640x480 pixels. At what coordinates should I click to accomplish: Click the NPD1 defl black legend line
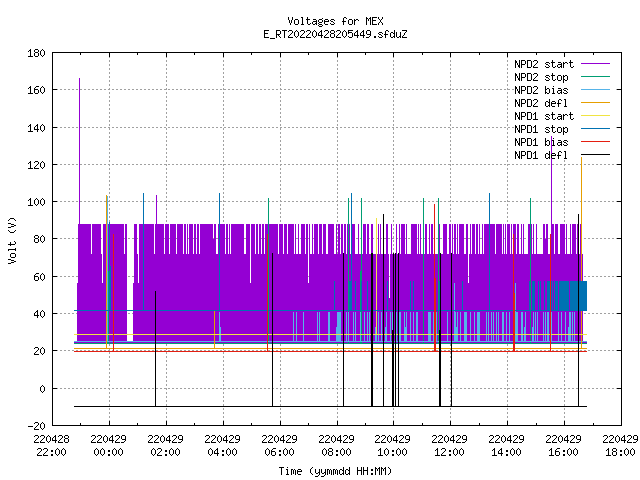[x=595, y=155]
